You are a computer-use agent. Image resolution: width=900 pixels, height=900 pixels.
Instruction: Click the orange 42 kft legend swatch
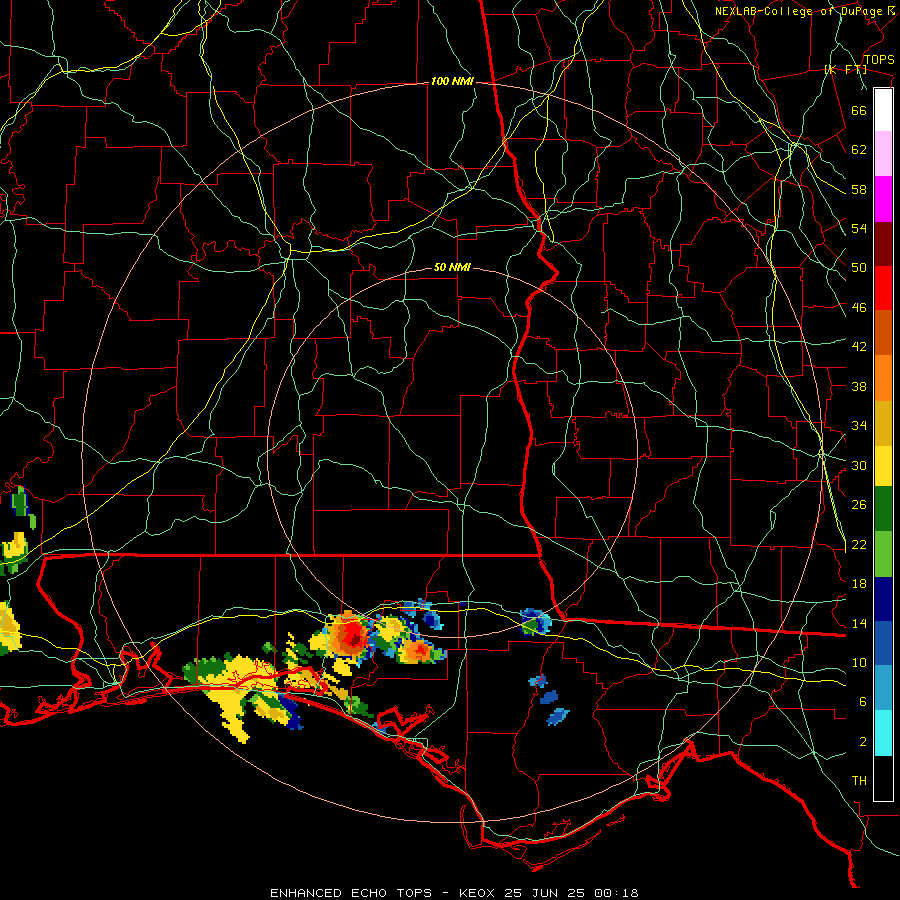tap(883, 378)
